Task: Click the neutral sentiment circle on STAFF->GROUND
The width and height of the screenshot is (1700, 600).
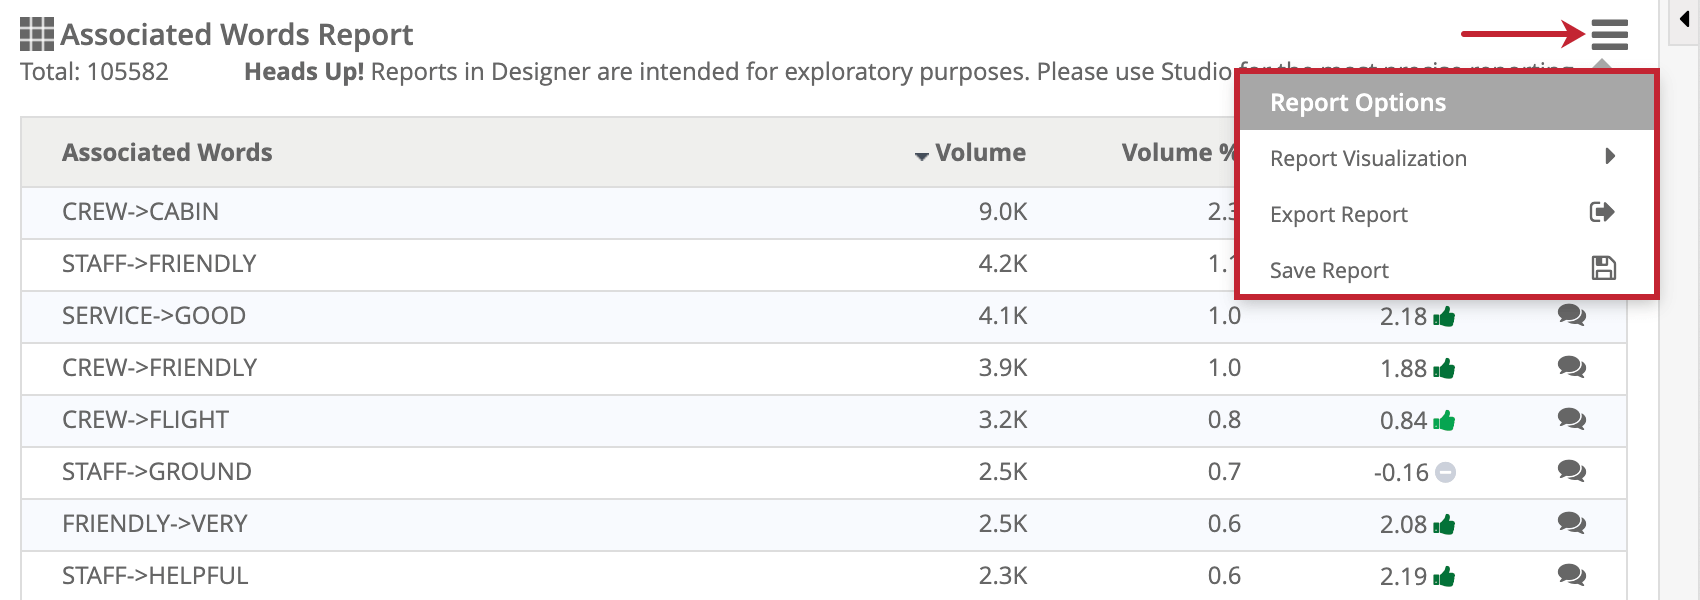Action: [1444, 472]
